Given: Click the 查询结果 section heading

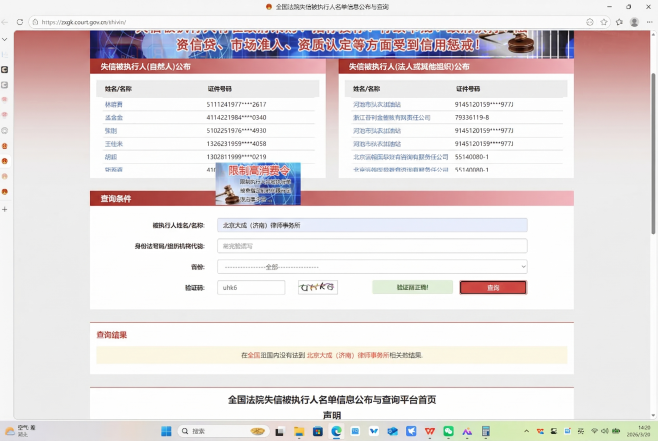Looking at the screenshot, I should click(112, 335).
